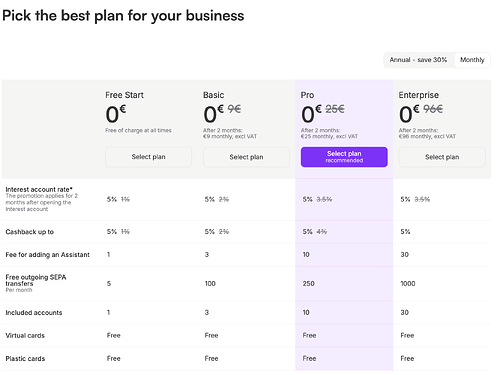Click the crossed-out 25€ Pro price

click(335, 109)
